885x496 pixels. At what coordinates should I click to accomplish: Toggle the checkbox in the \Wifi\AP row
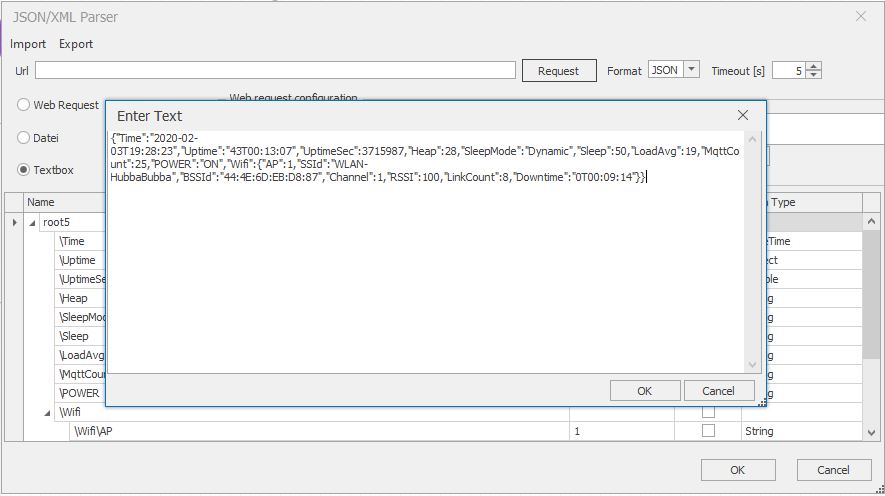click(708, 431)
